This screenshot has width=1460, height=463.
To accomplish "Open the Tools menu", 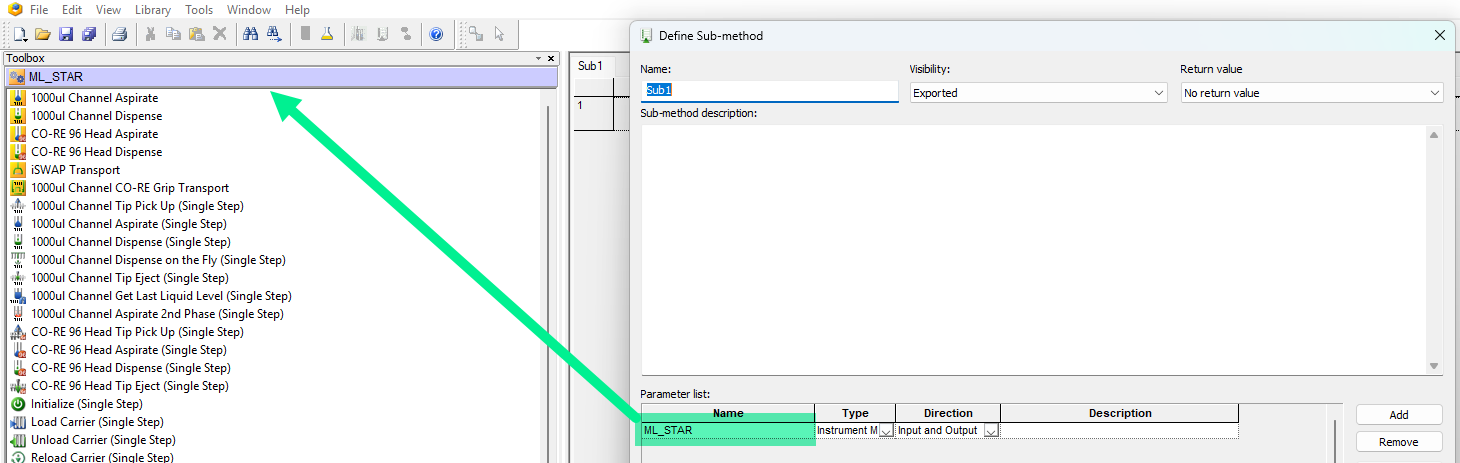I will (x=199, y=10).
